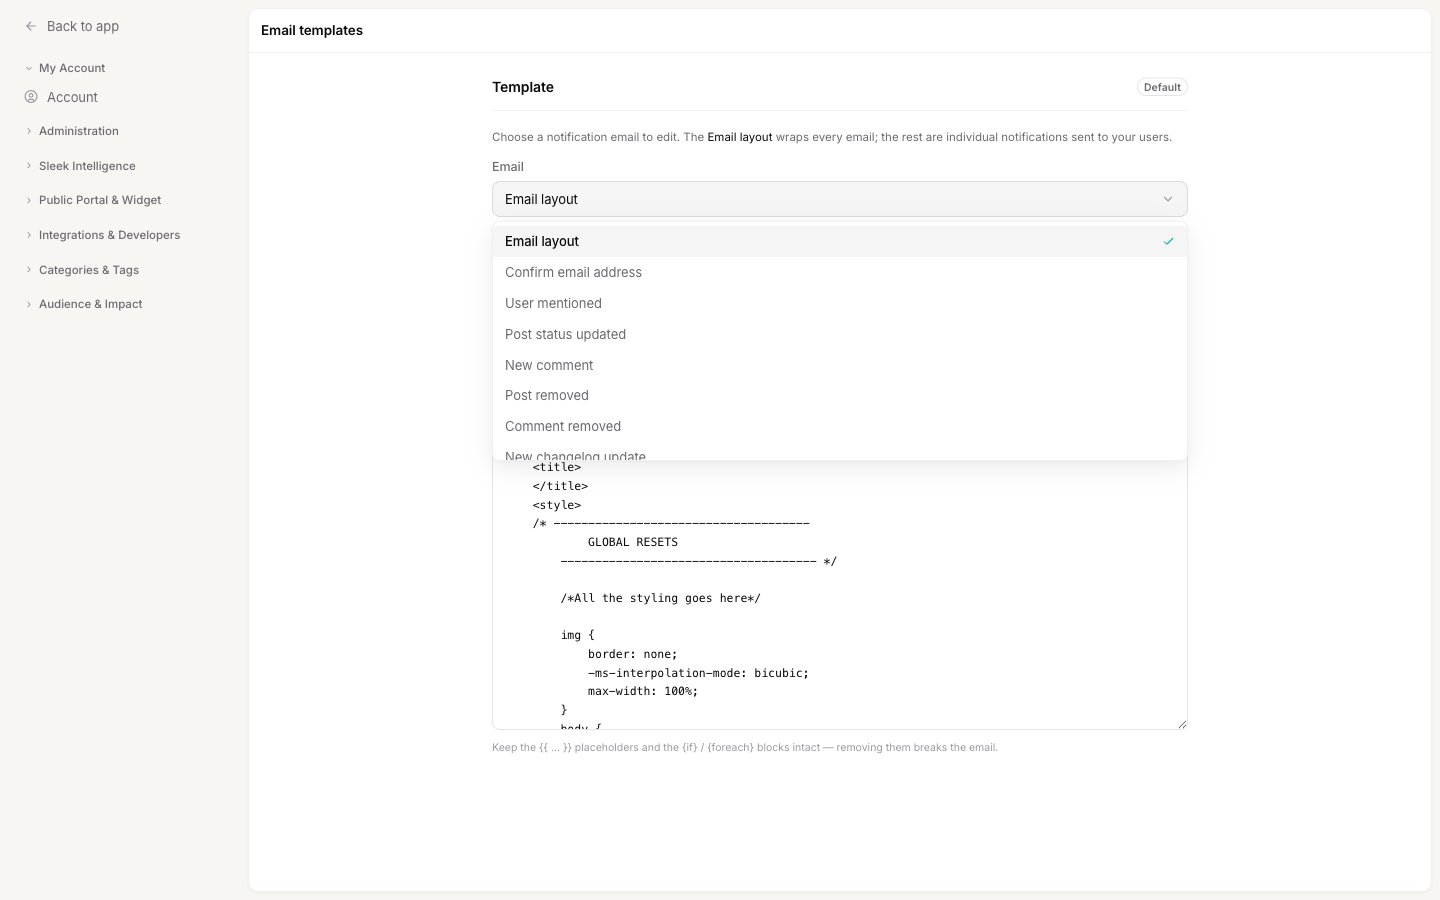Expand the Audience & Impact section
The width and height of the screenshot is (1440, 900).
(x=90, y=304)
